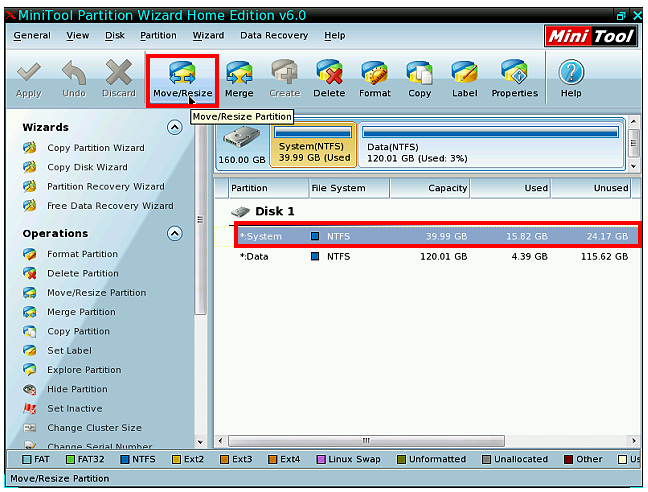Collapse the Wizards section chevron
Viewport: 648px width, 492px height.
pyautogui.click(x=174, y=127)
